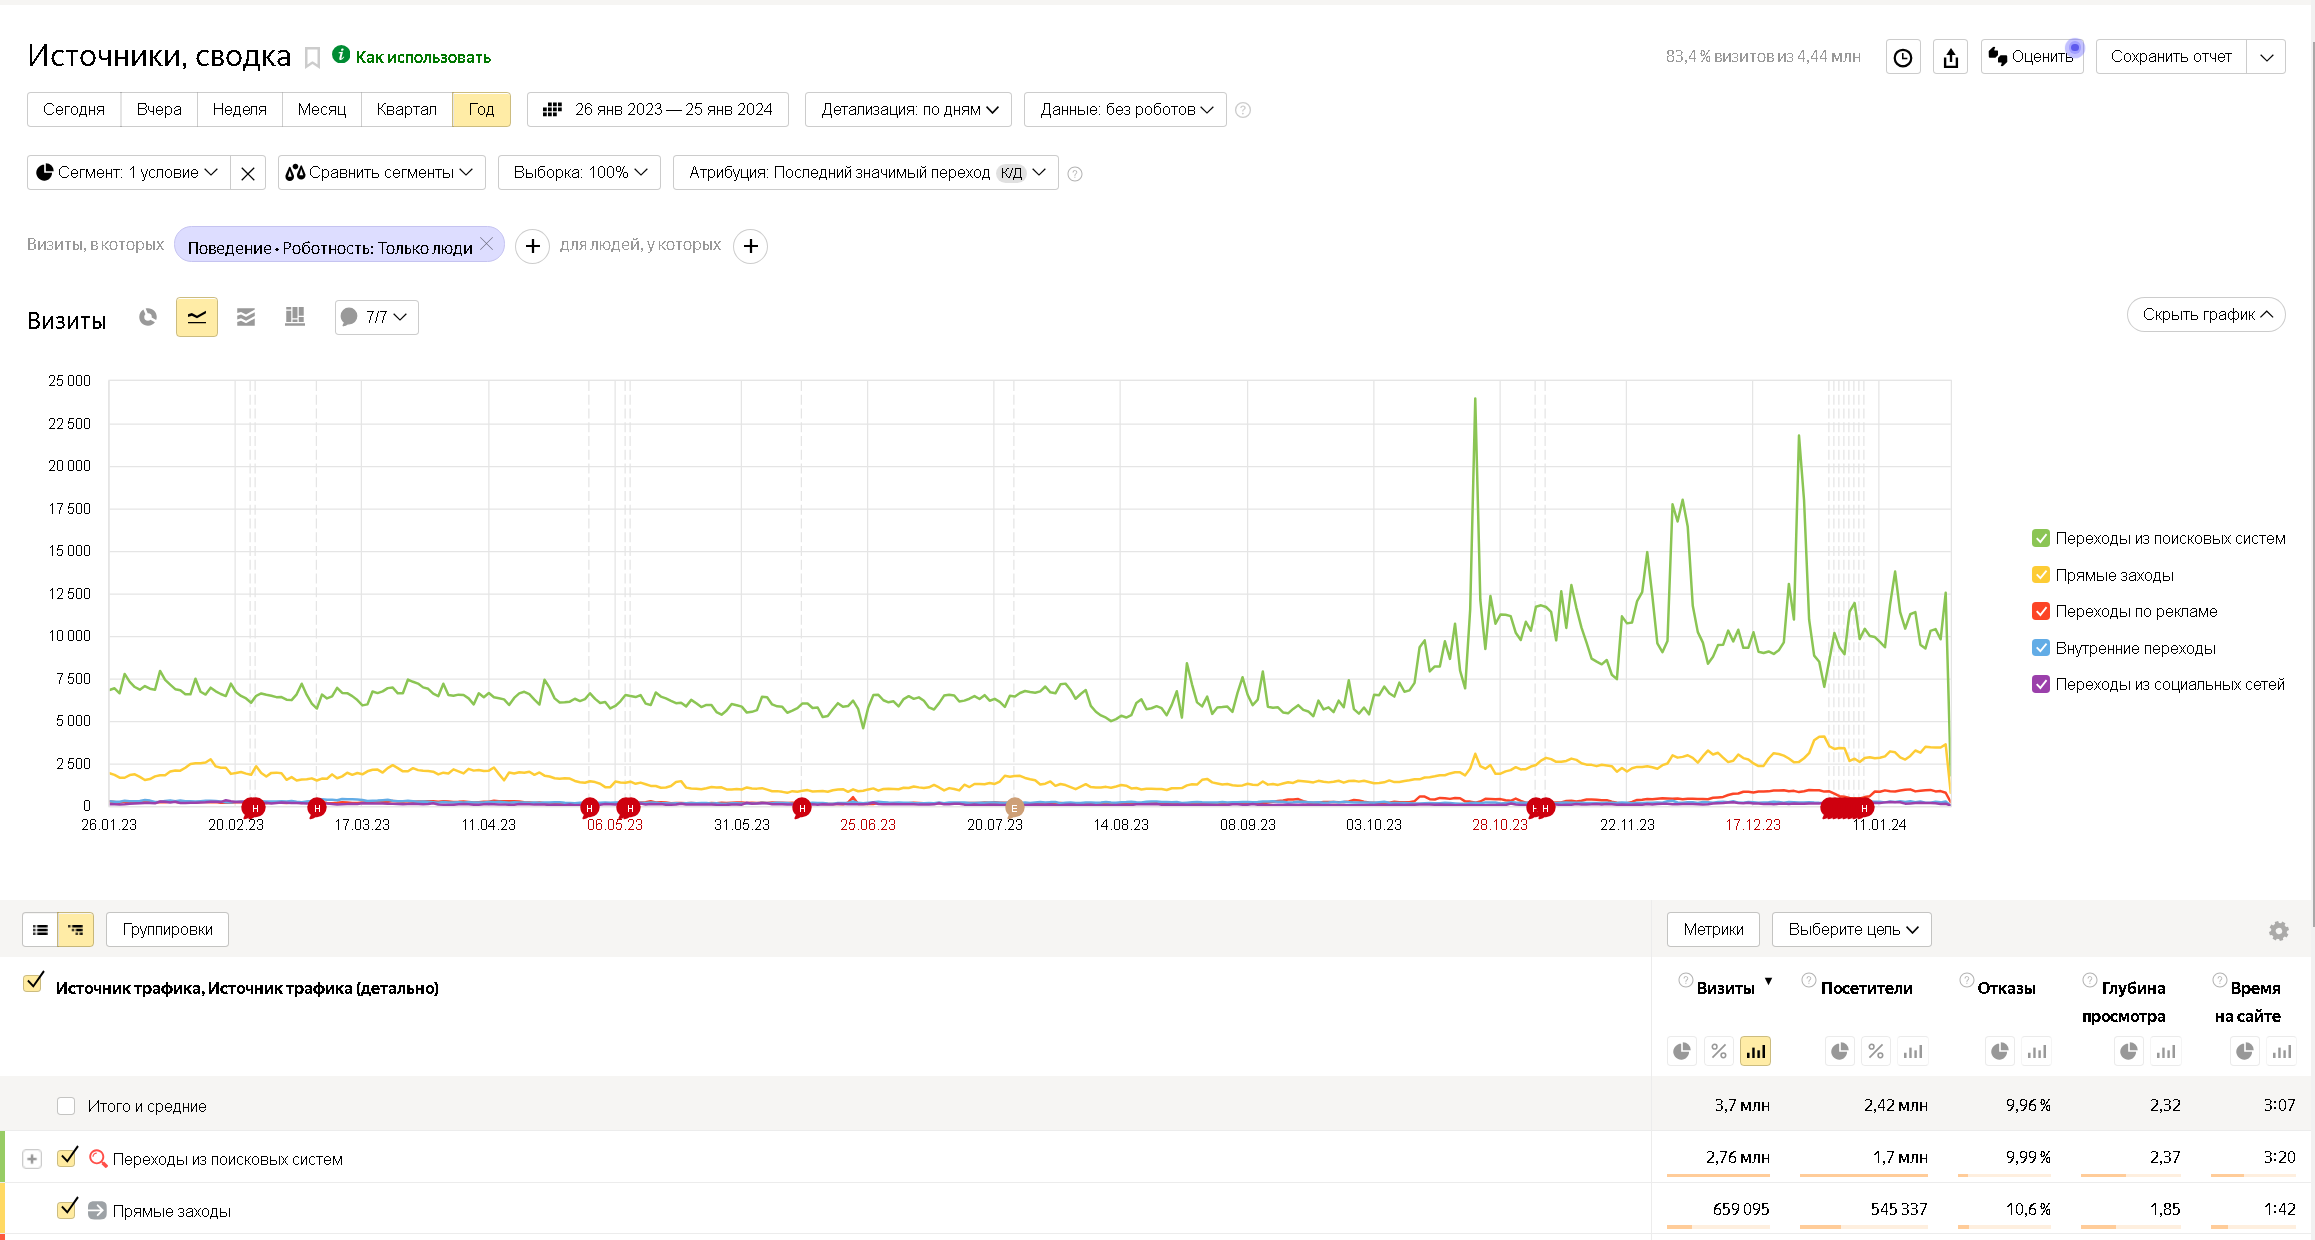Show Визиты column as percent

pos(1718,1051)
